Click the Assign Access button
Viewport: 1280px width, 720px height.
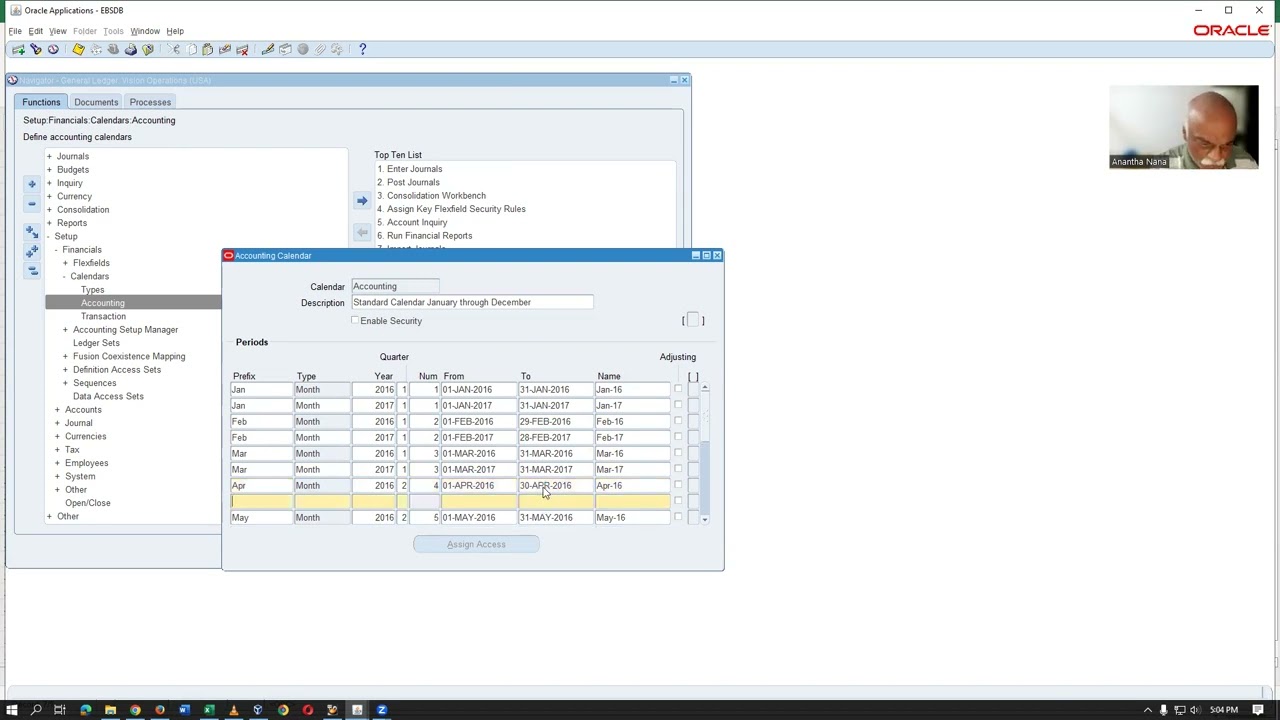click(x=476, y=544)
